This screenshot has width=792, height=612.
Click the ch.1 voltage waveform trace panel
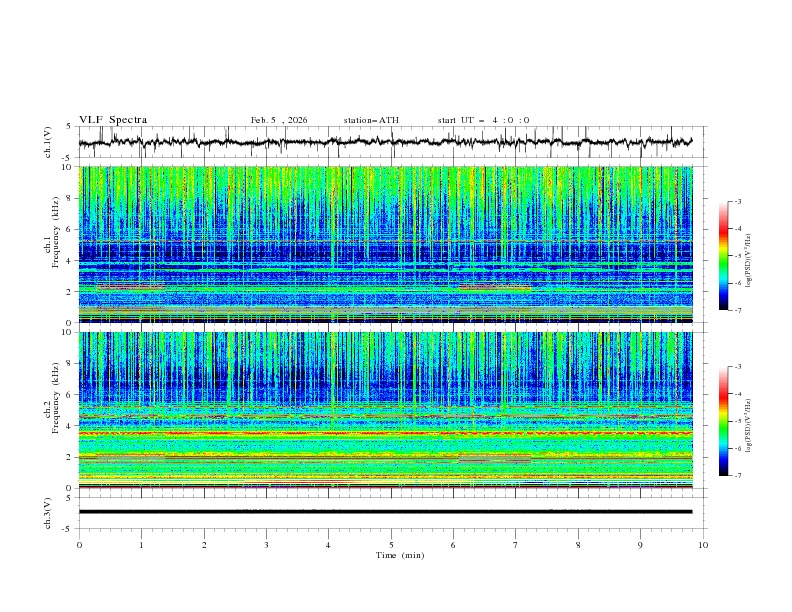click(392, 142)
